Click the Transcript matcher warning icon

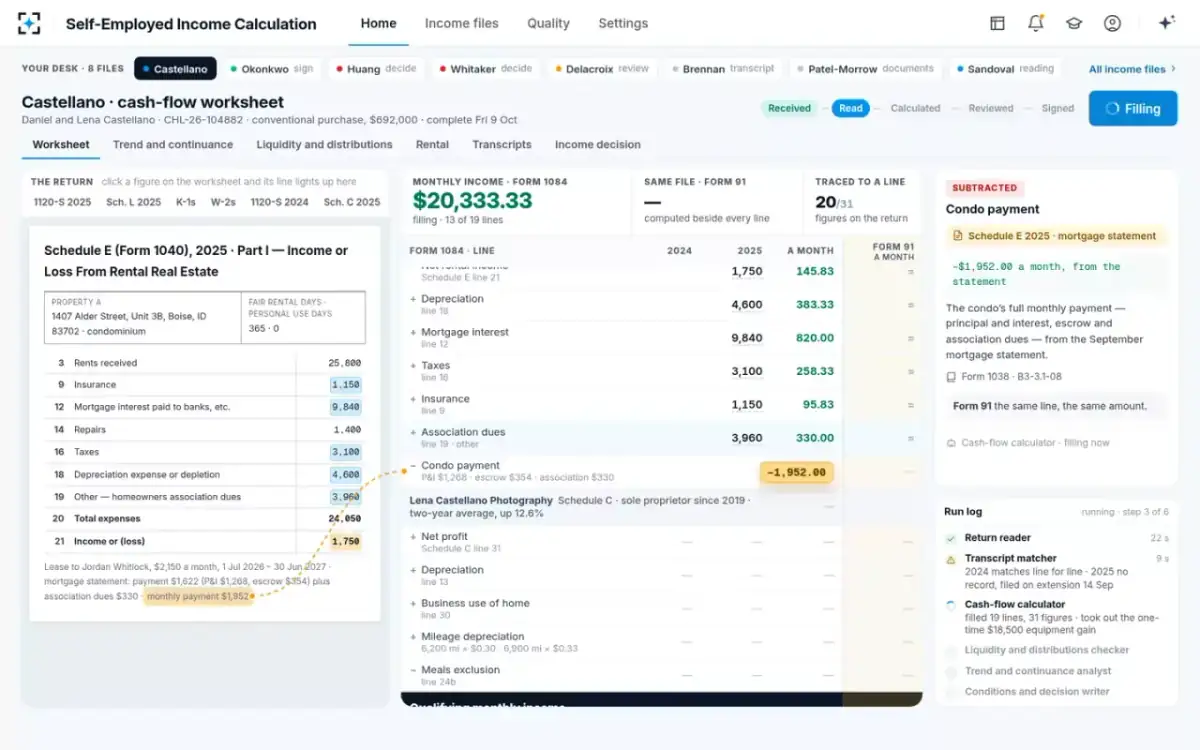(951, 559)
